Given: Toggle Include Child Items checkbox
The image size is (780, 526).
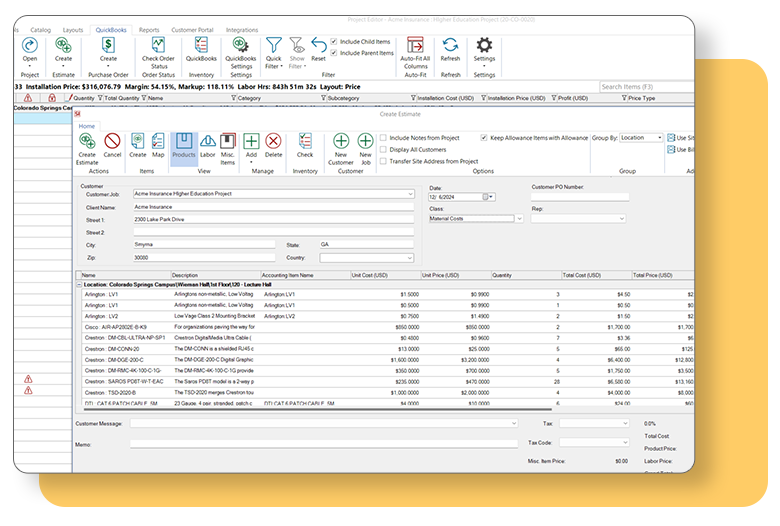Looking at the screenshot, I should (x=334, y=41).
